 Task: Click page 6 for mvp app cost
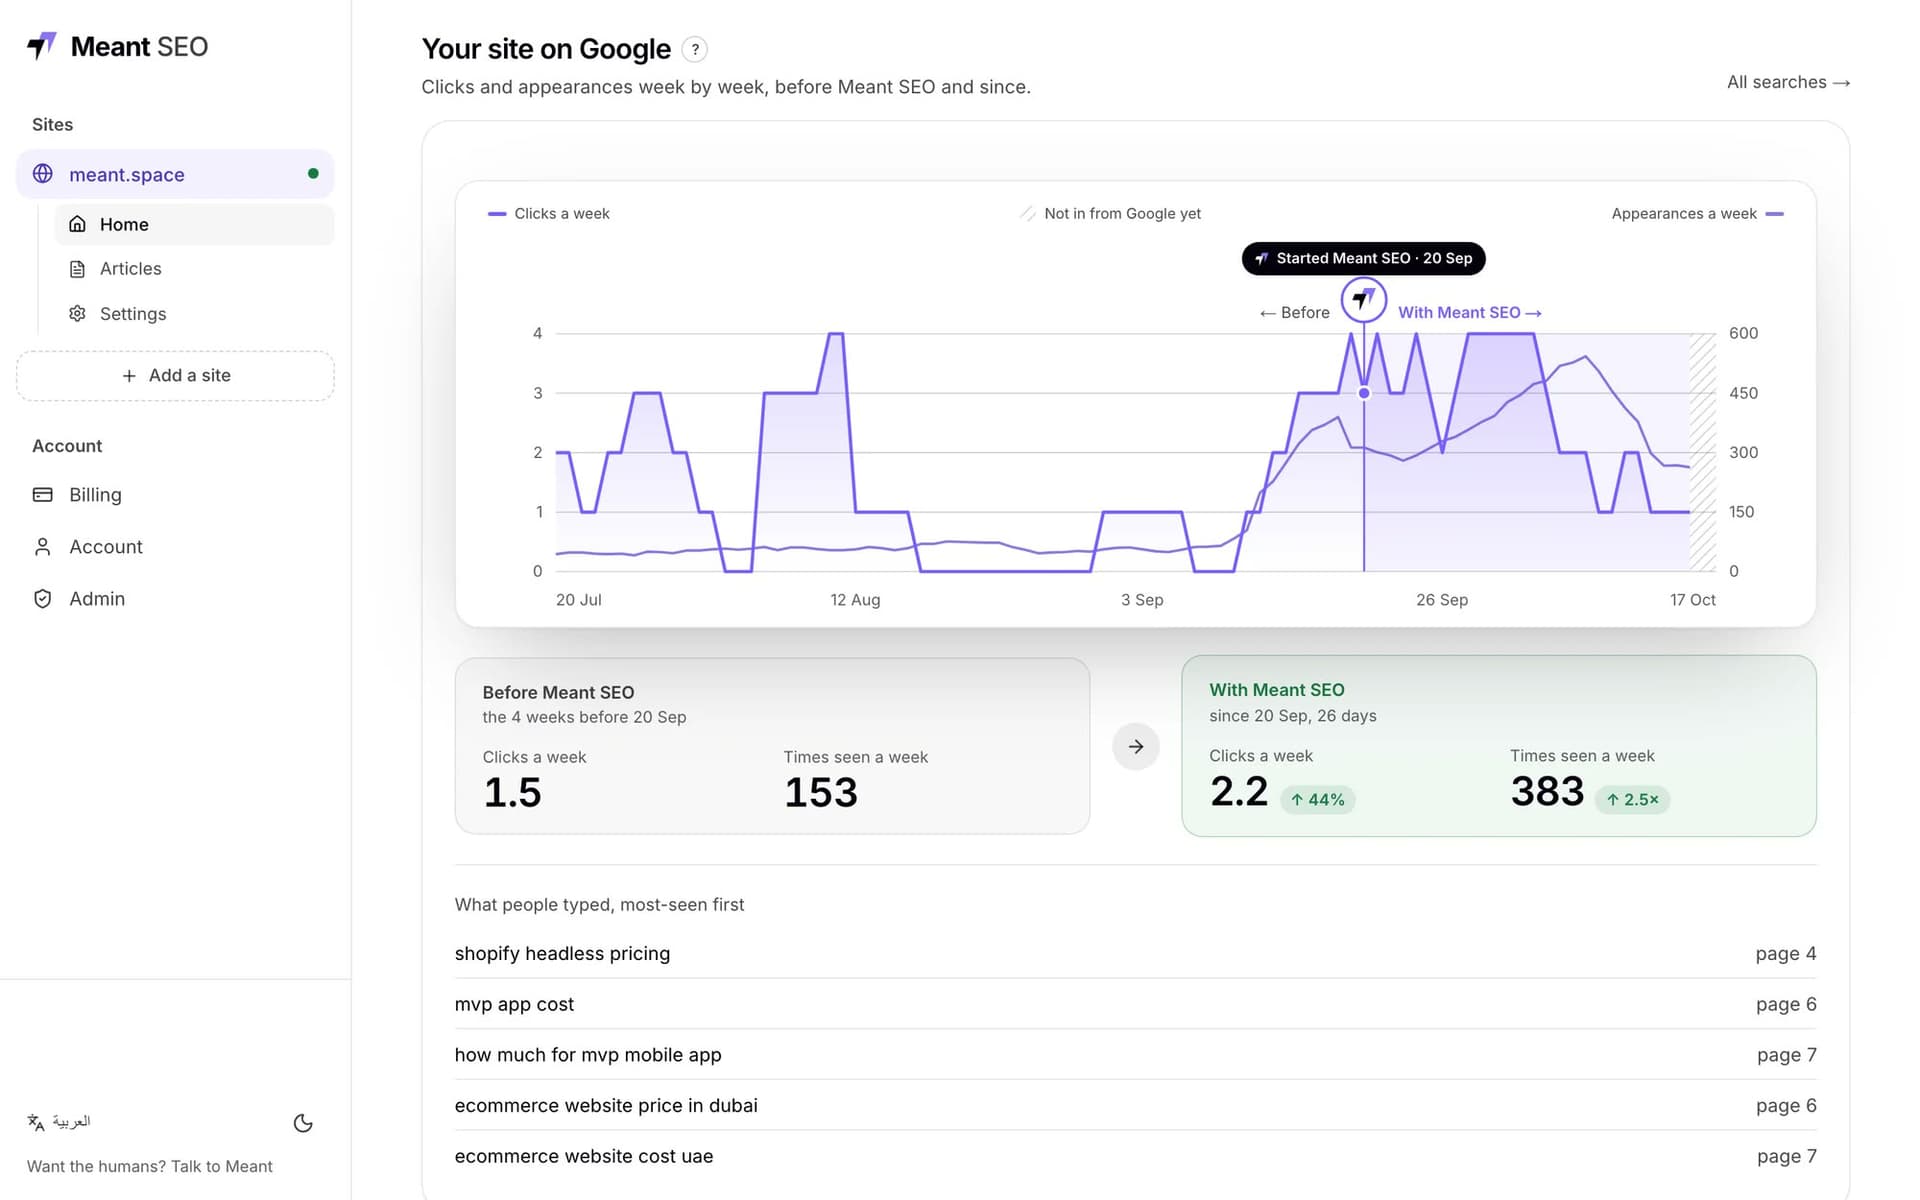(1786, 1005)
